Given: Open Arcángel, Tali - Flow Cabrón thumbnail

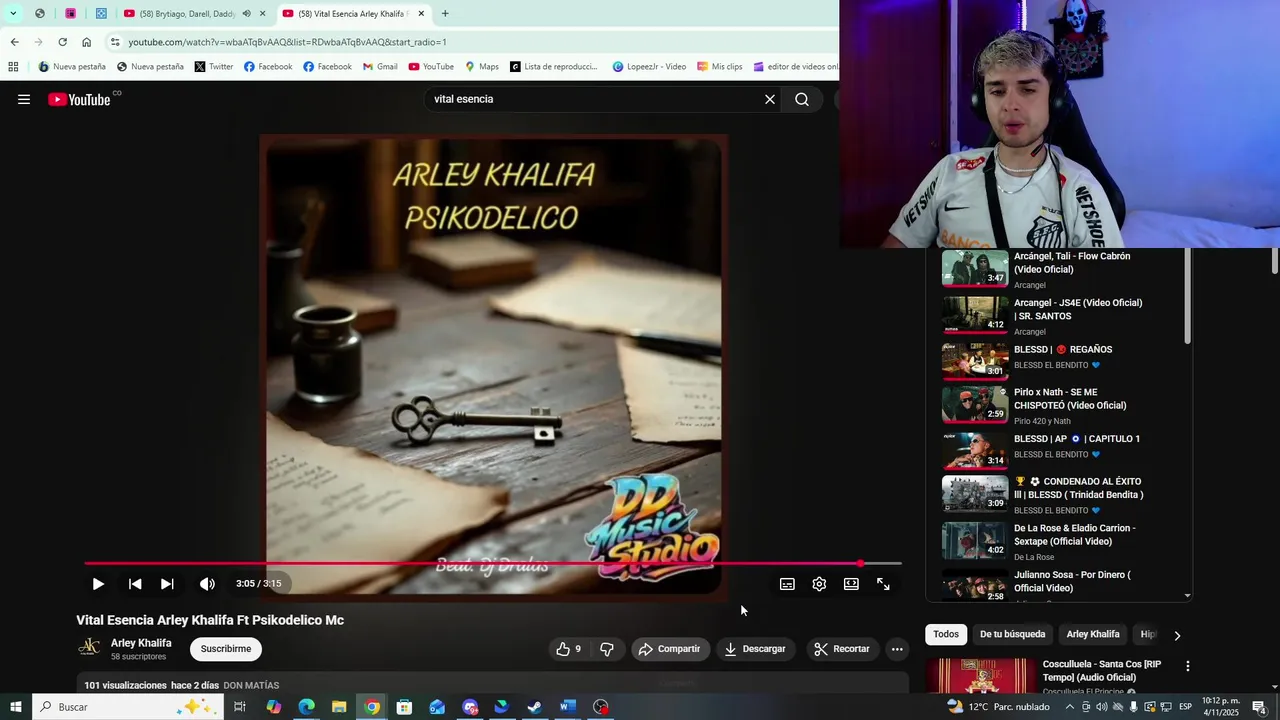Looking at the screenshot, I should click(975, 268).
